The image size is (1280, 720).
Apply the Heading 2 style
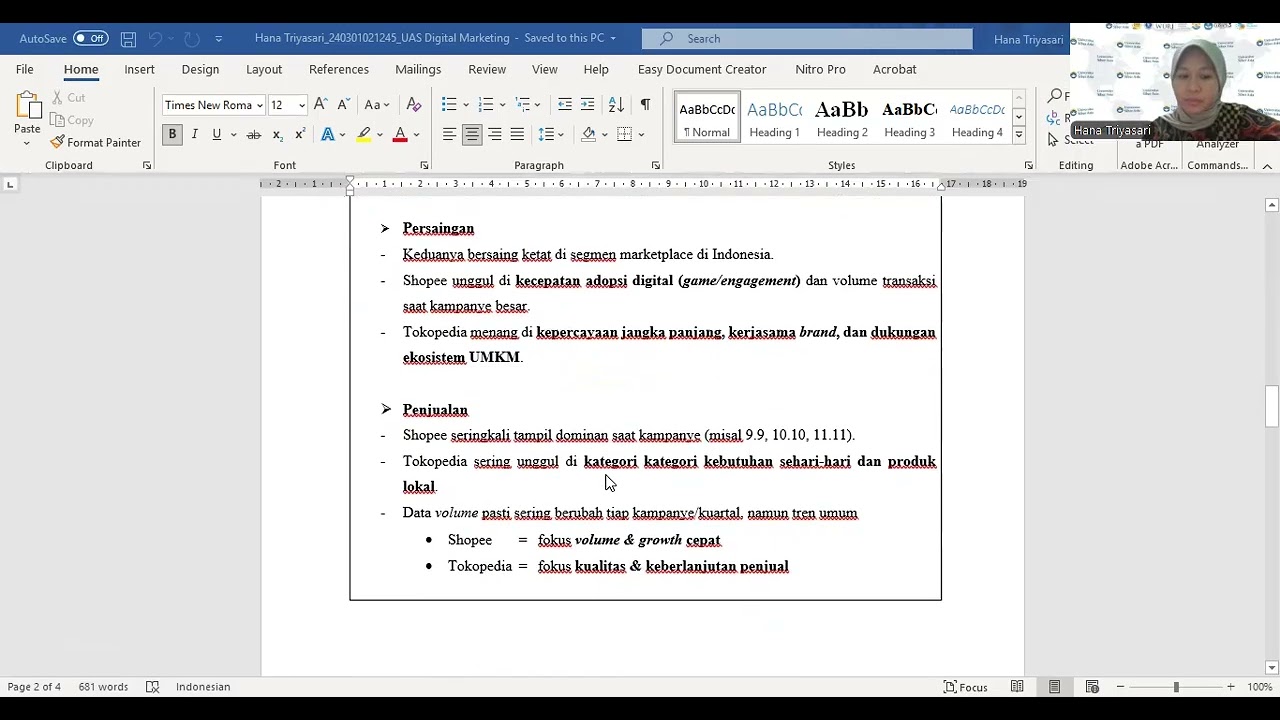[842, 118]
